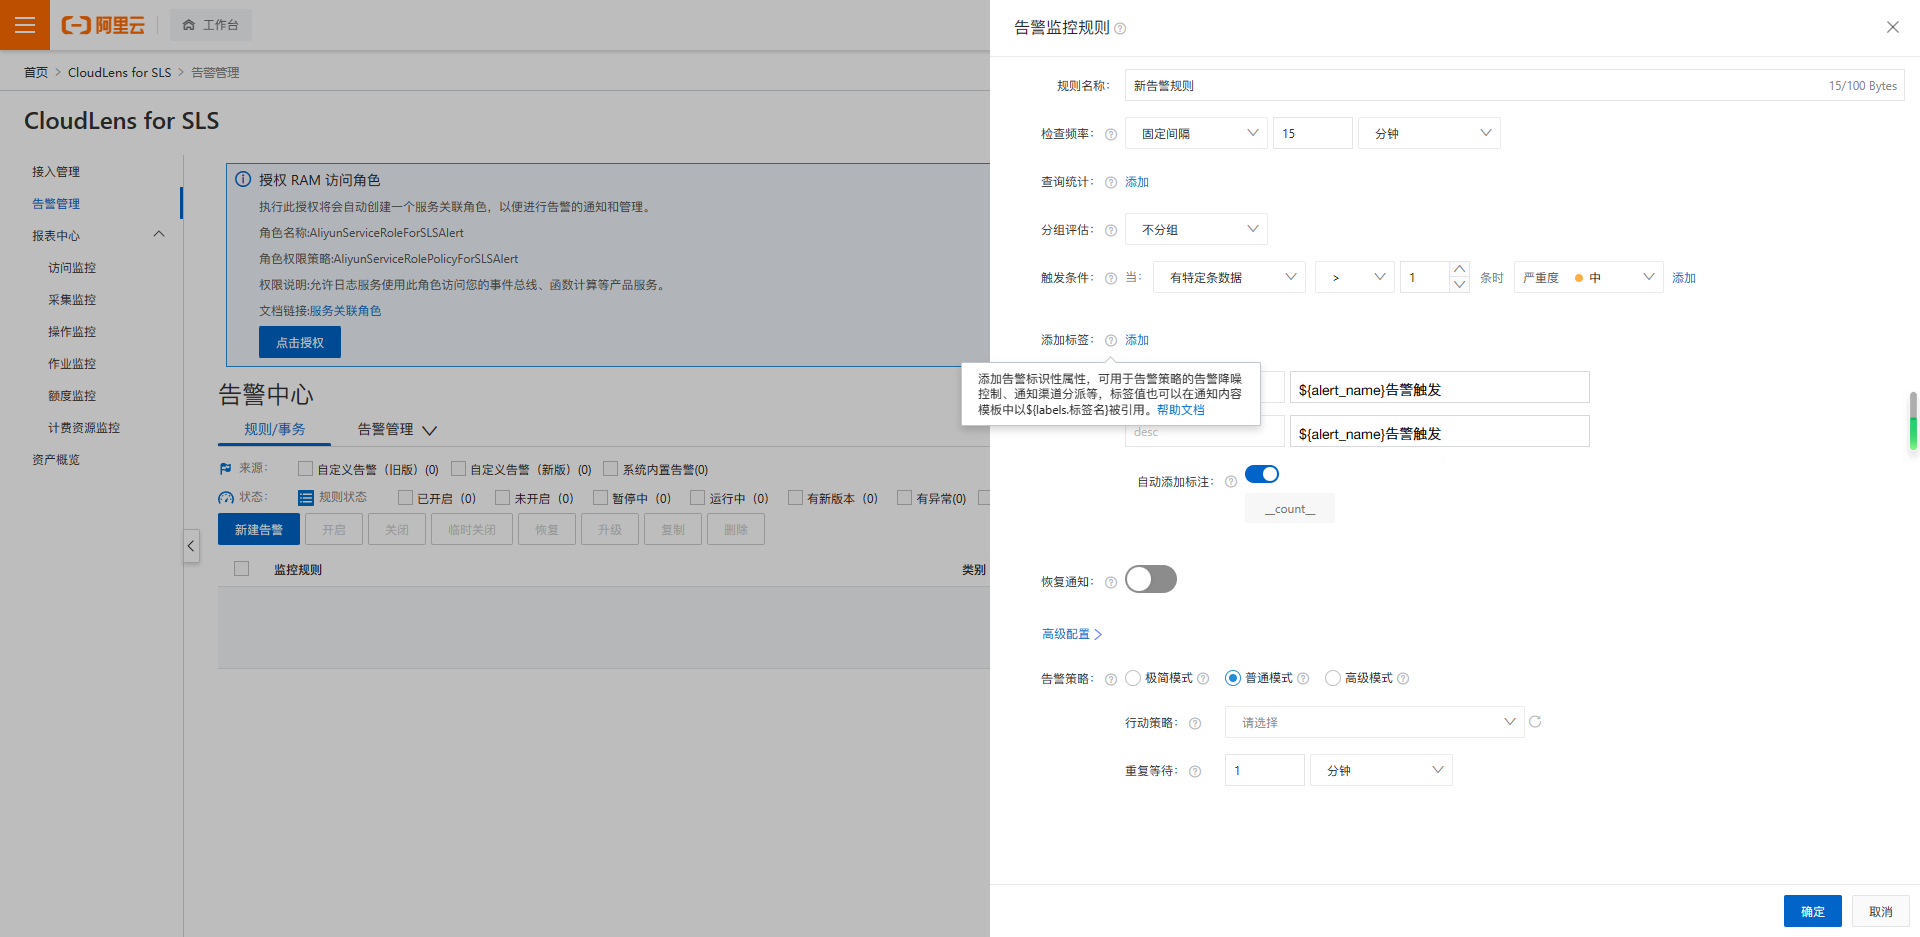
Task: Click help icon next to 触发条件
Action: click(x=1111, y=279)
